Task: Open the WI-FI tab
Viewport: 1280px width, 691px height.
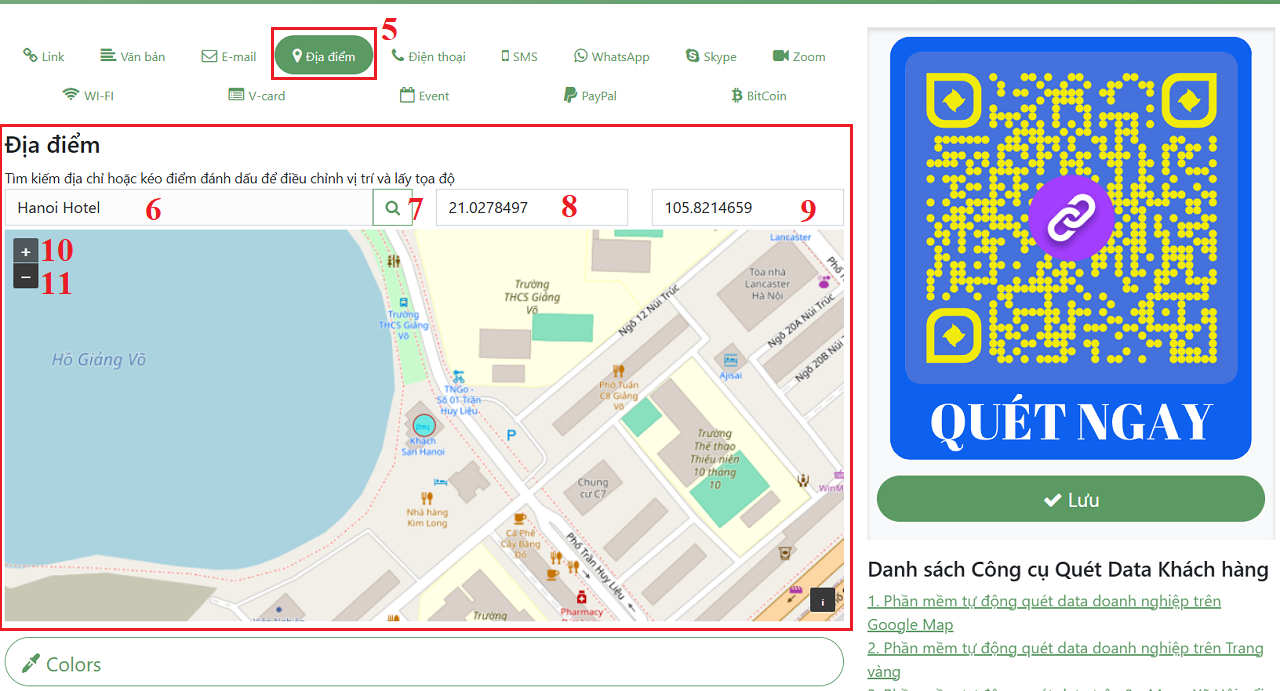Action: (88, 96)
